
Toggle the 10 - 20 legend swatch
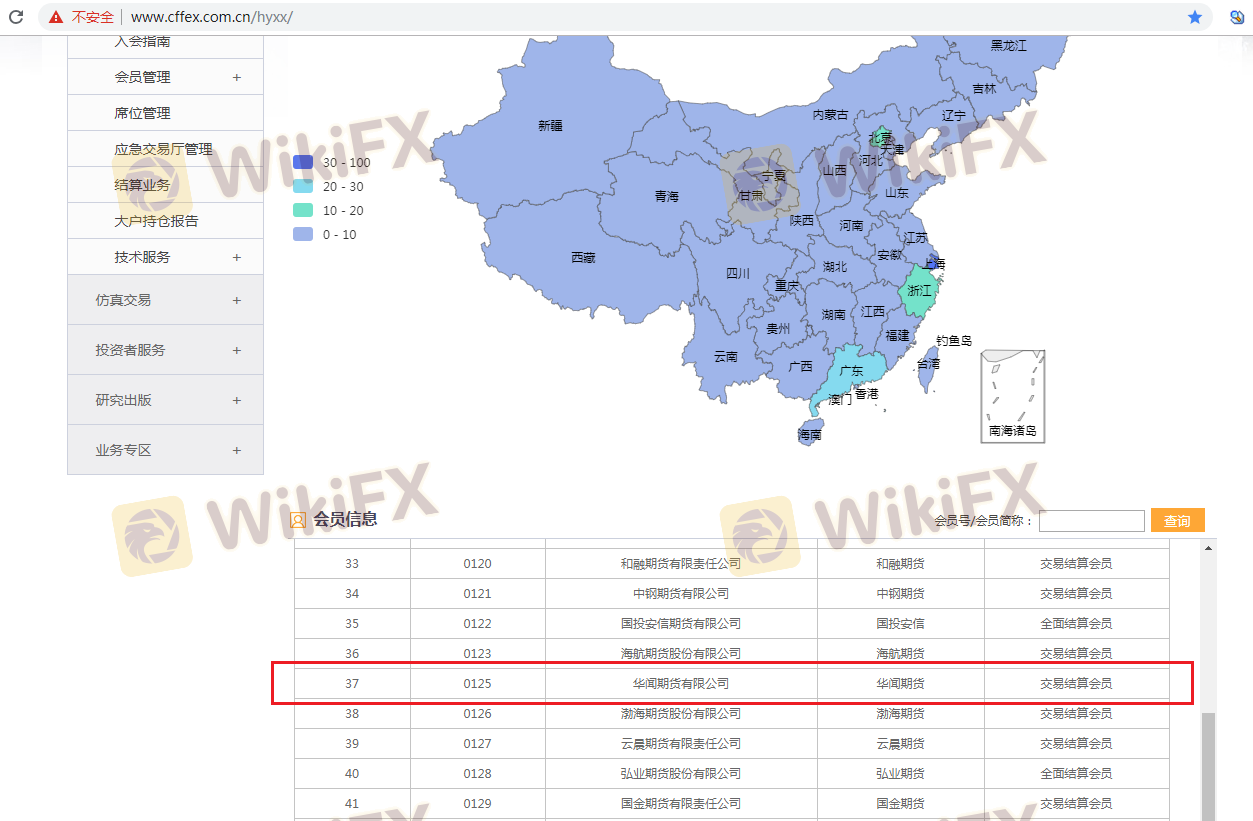pyautogui.click(x=303, y=210)
